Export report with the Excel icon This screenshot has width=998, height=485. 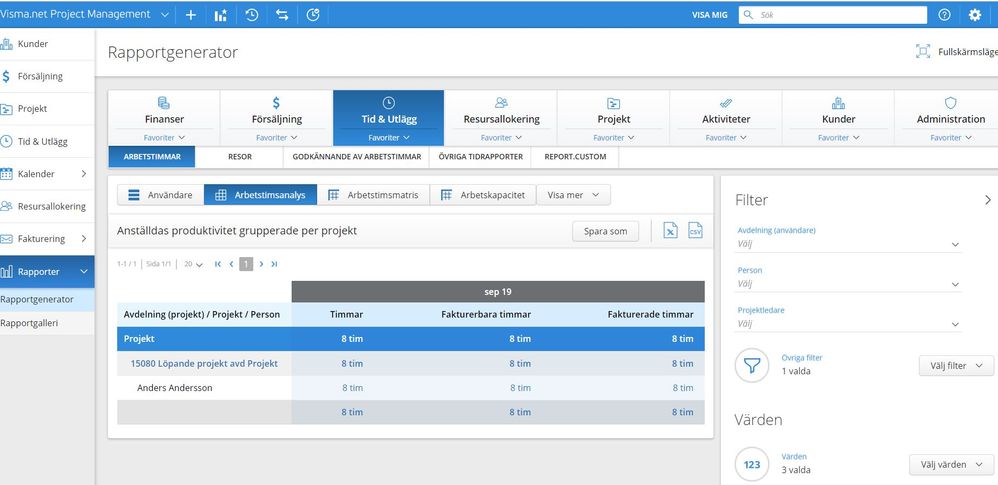click(x=670, y=231)
